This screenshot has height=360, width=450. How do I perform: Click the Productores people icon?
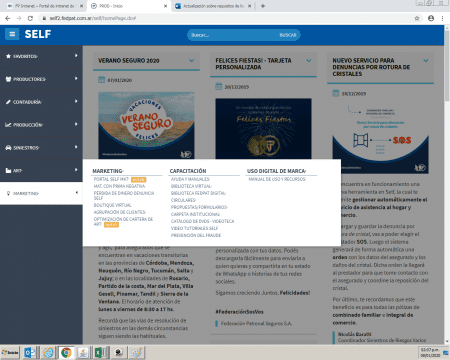coord(8,79)
